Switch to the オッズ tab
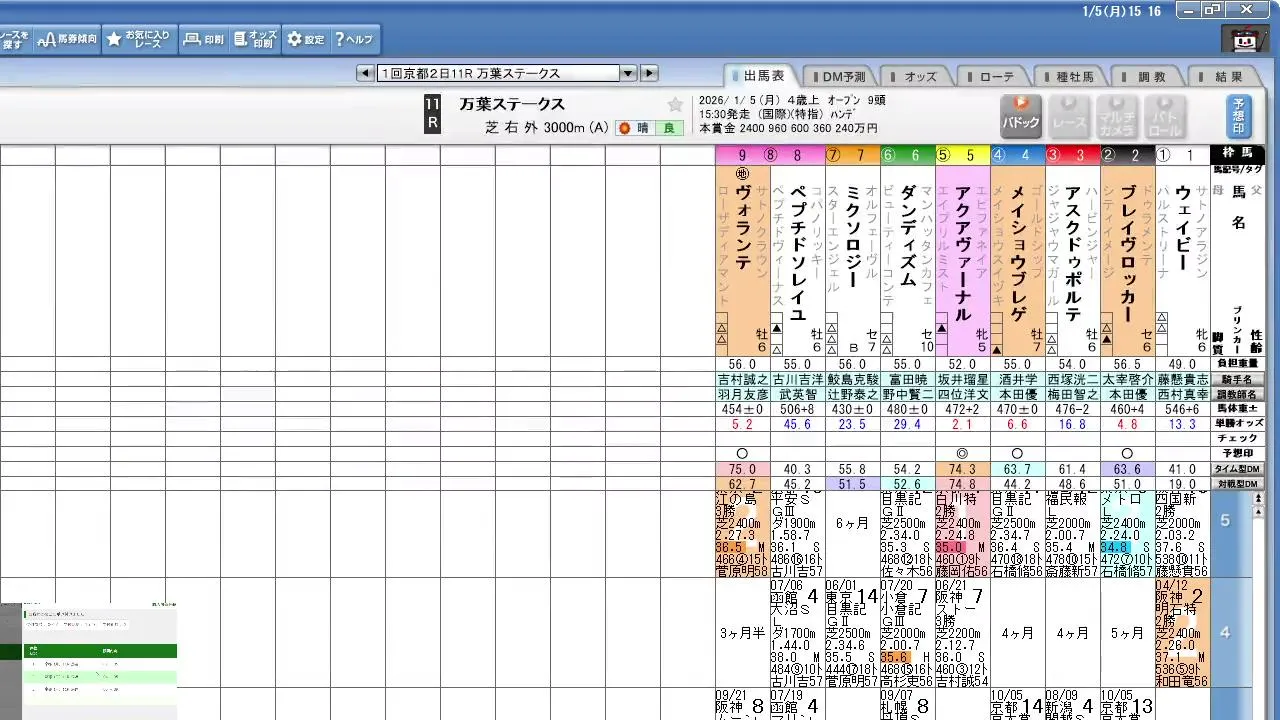This screenshot has width=1280, height=720. [x=918, y=76]
